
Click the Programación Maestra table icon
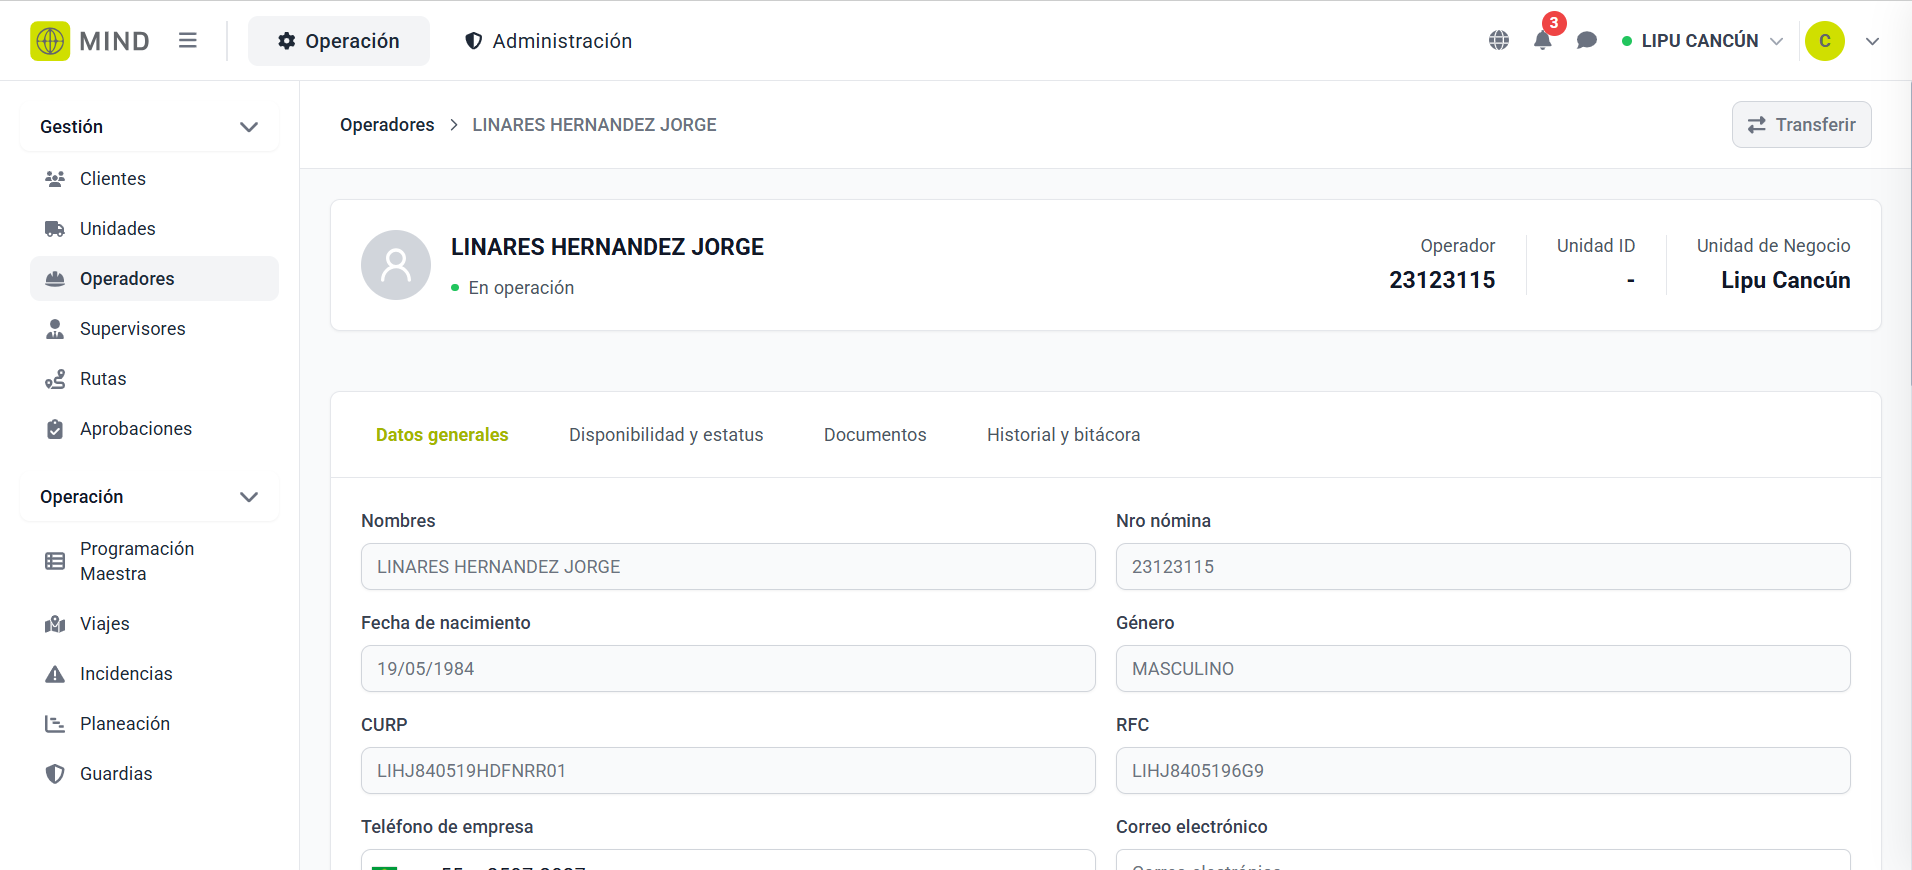pyautogui.click(x=55, y=561)
